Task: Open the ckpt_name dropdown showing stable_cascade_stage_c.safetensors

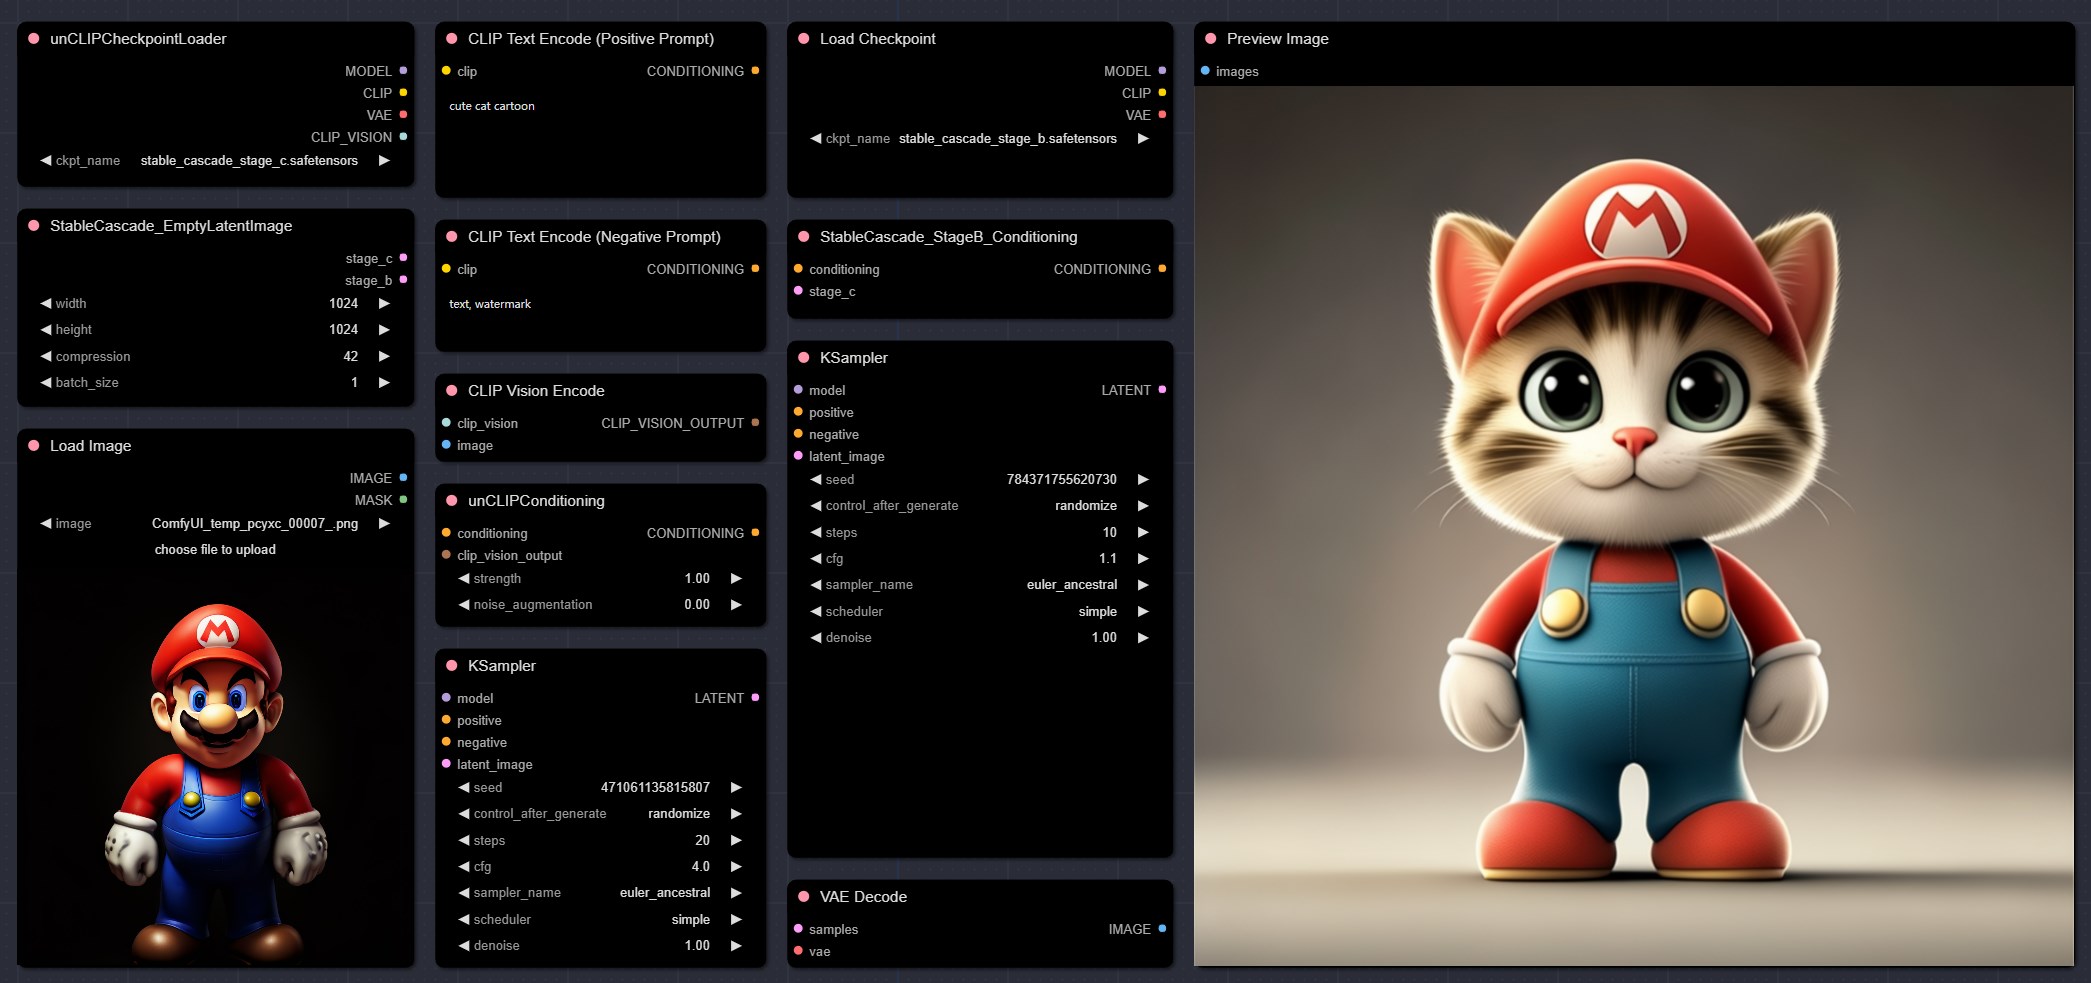Action: 248,160
